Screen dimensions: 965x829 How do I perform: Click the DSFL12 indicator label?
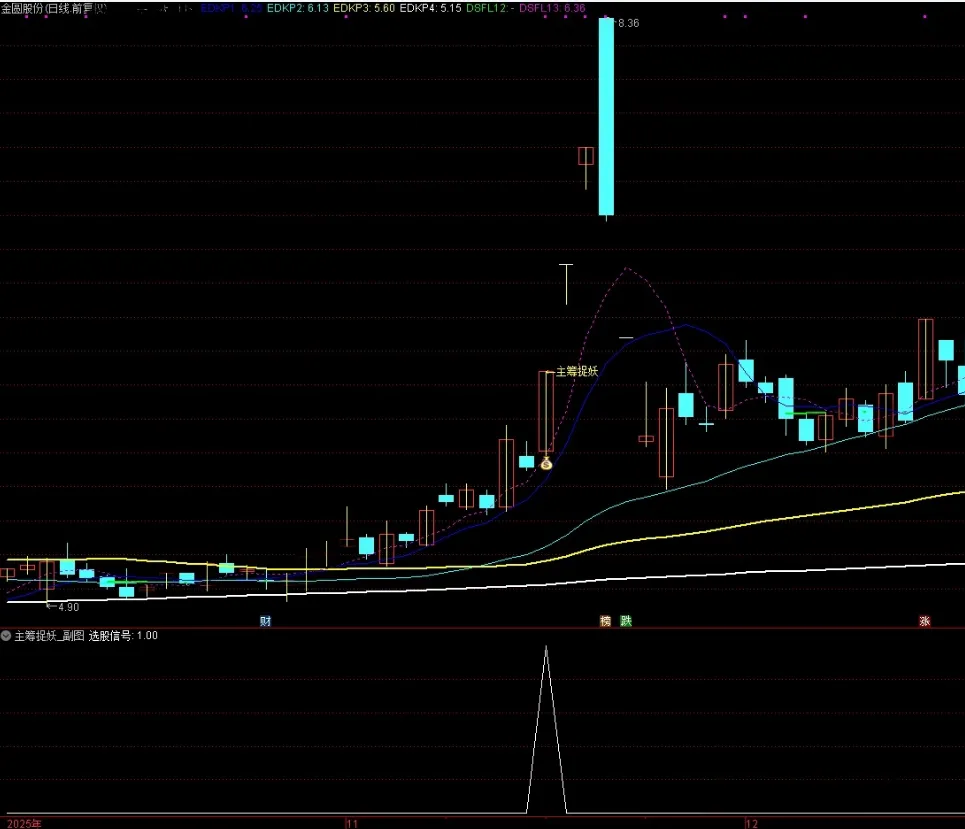click(x=490, y=9)
